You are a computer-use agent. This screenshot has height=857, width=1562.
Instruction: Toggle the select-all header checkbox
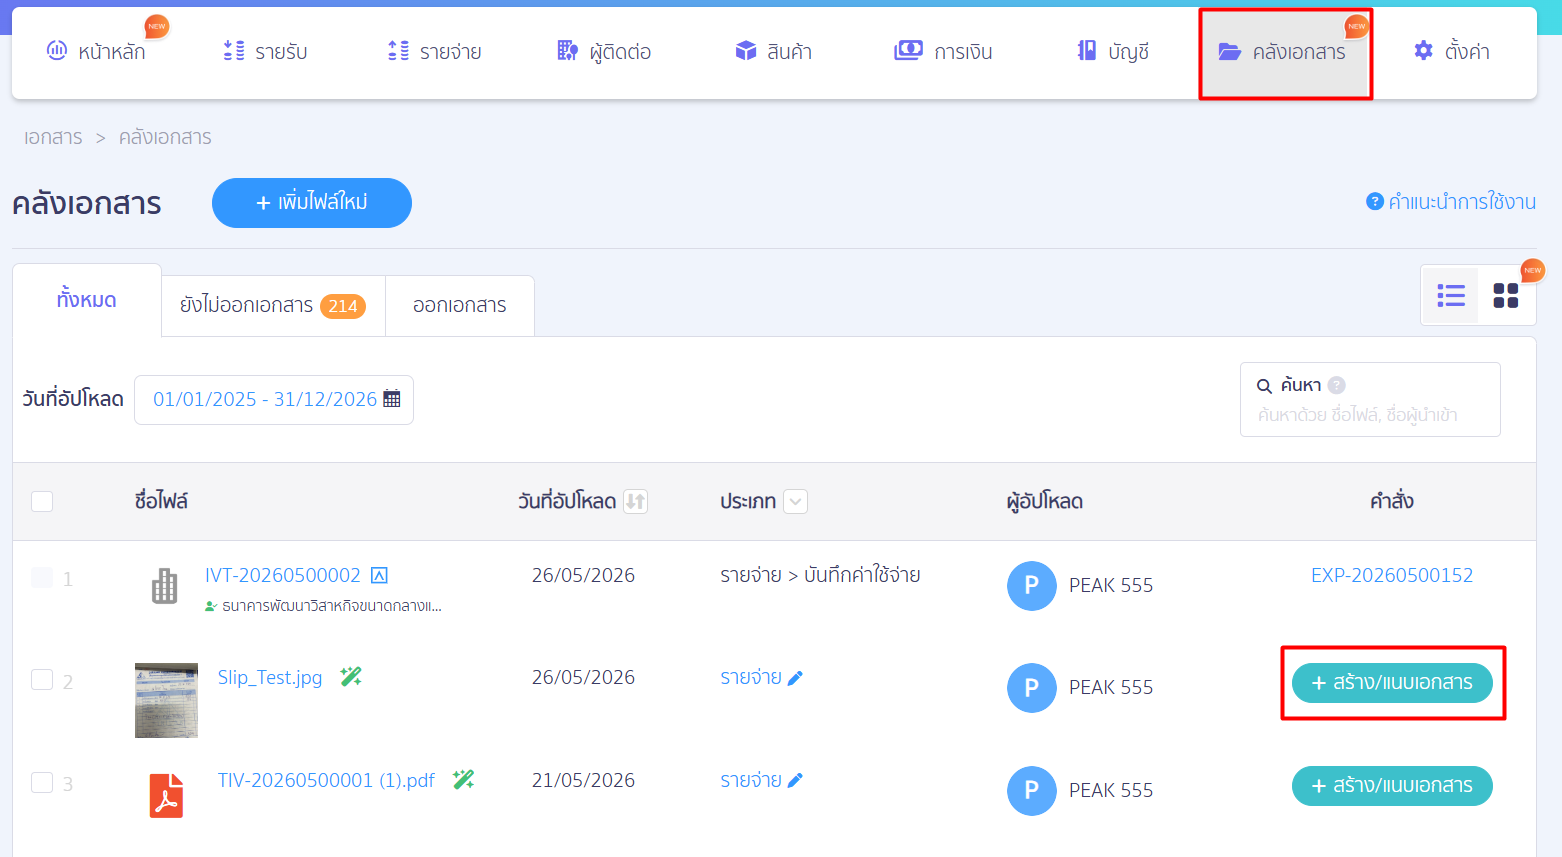[x=42, y=501]
